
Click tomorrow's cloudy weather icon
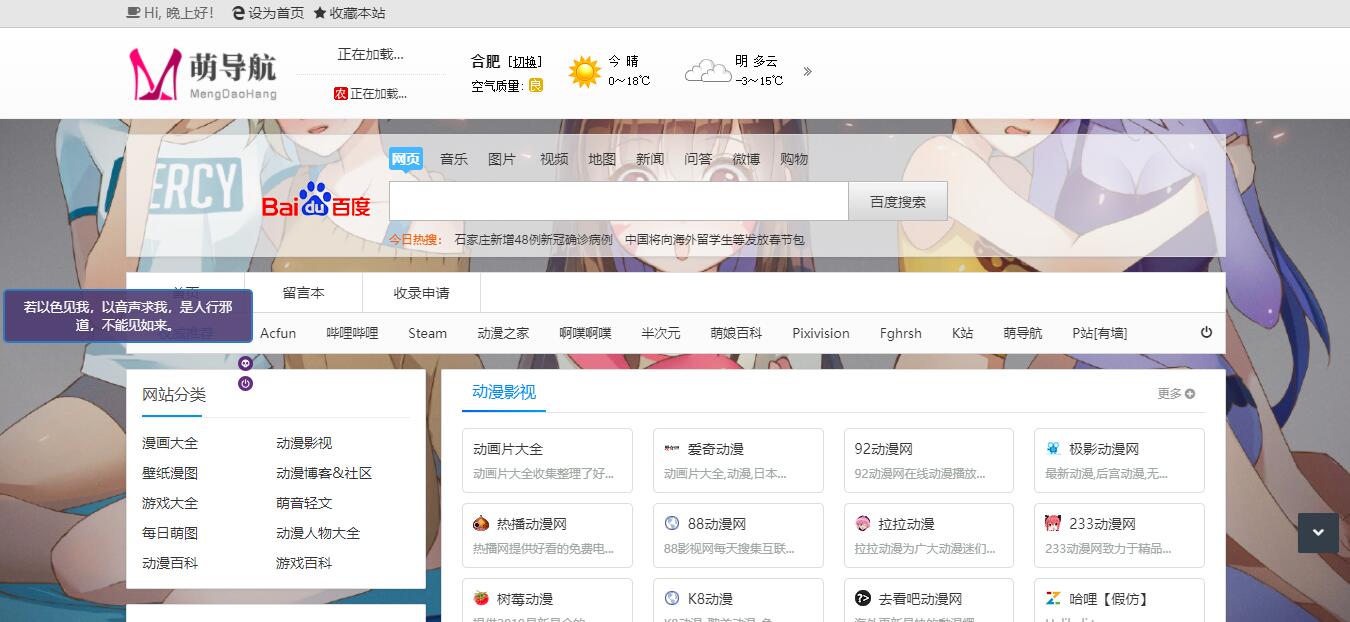[x=707, y=72]
